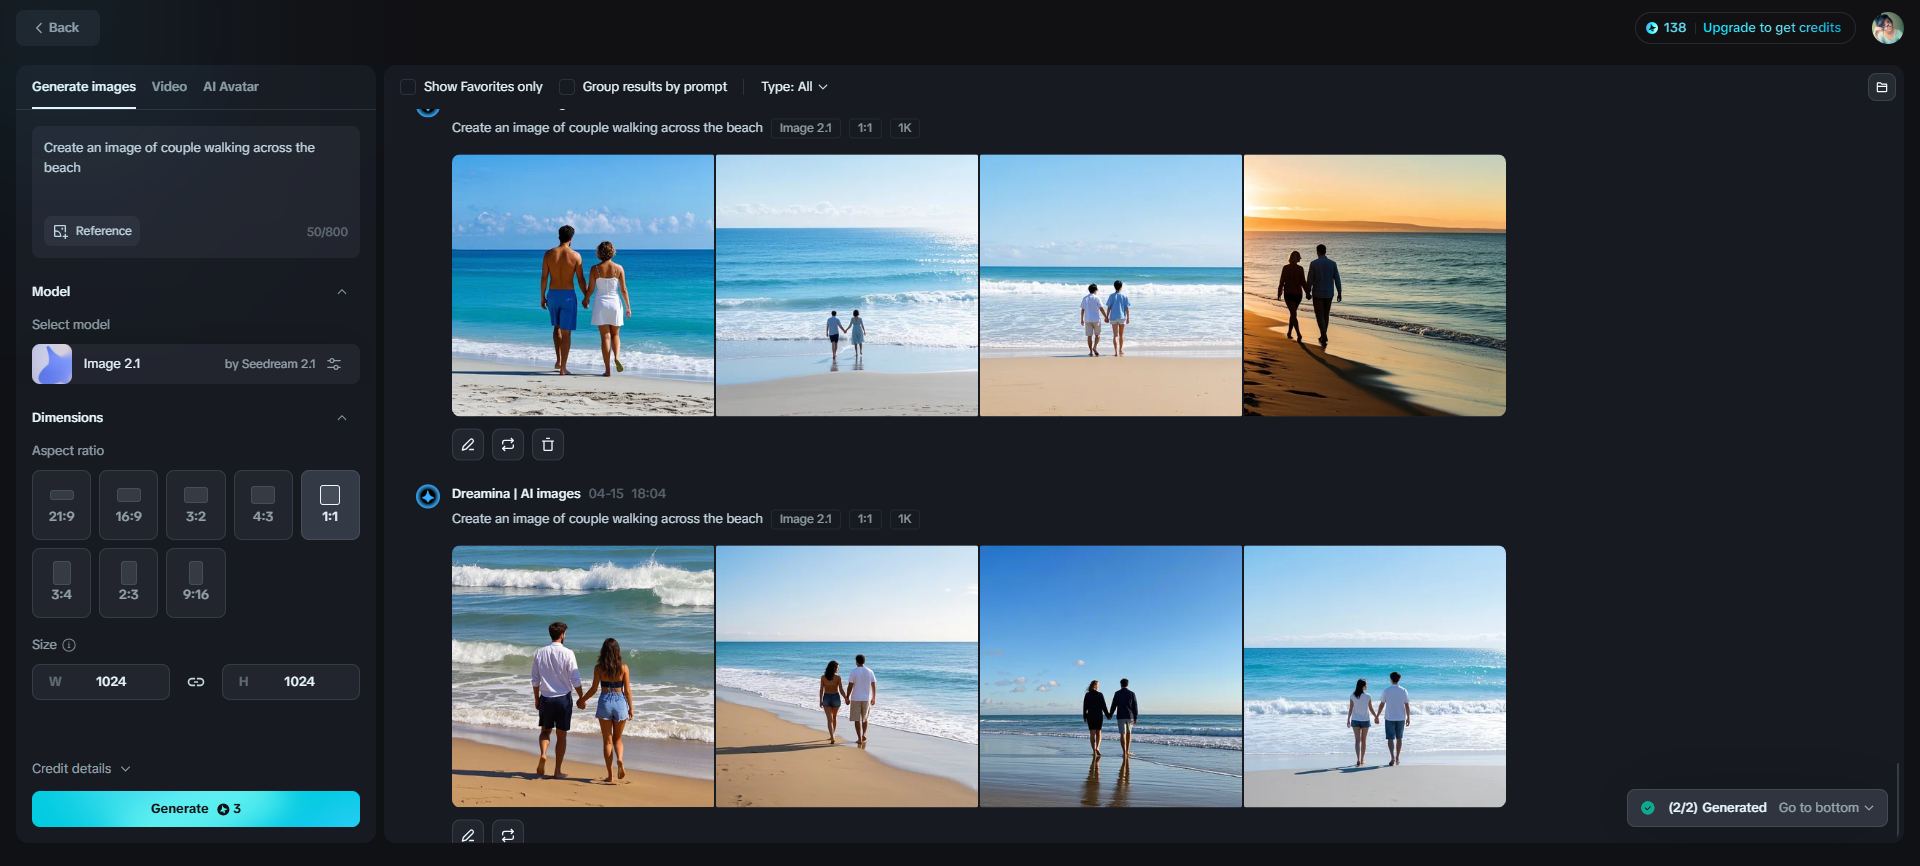Image resolution: width=1920 pixels, height=866 pixels.
Task: Select the 16:9 aspect ratio
Action: pos(128,505)
